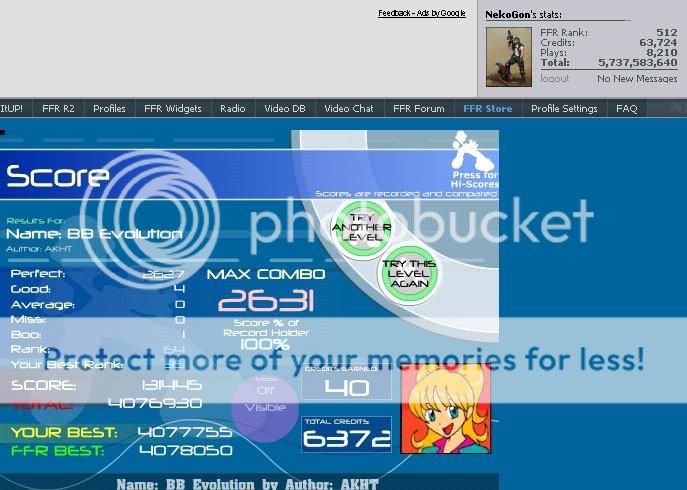
Task: Click the Try This Level Again circle
Action: tap(408, 271)
